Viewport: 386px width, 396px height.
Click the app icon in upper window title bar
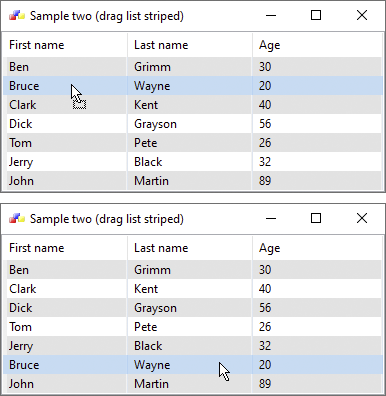(x=17, y=16)
